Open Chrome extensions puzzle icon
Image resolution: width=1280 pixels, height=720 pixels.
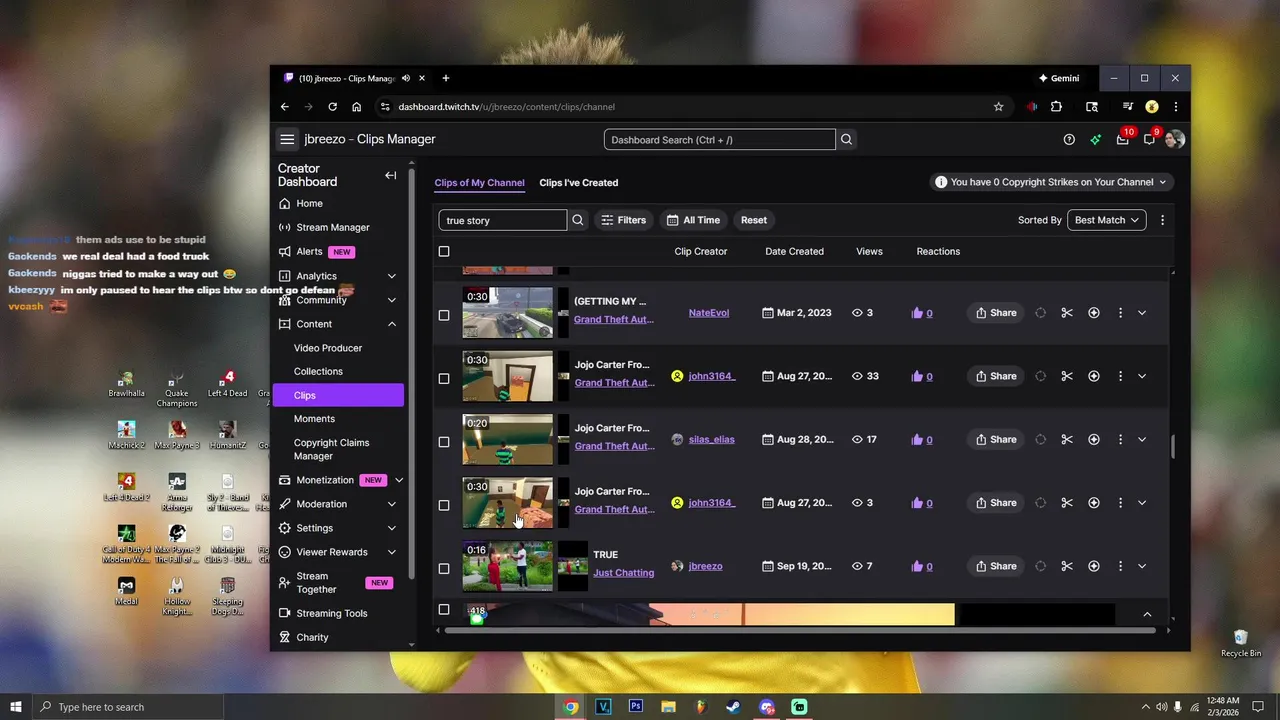1057,107
